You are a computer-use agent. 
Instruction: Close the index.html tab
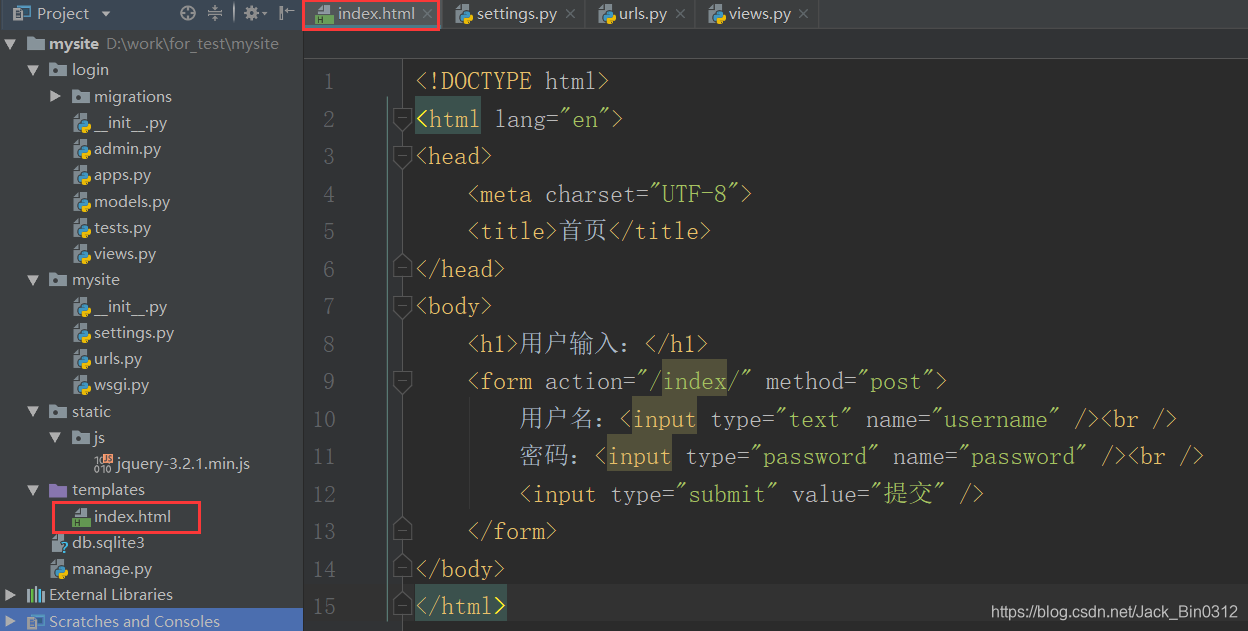click(427, 14)
